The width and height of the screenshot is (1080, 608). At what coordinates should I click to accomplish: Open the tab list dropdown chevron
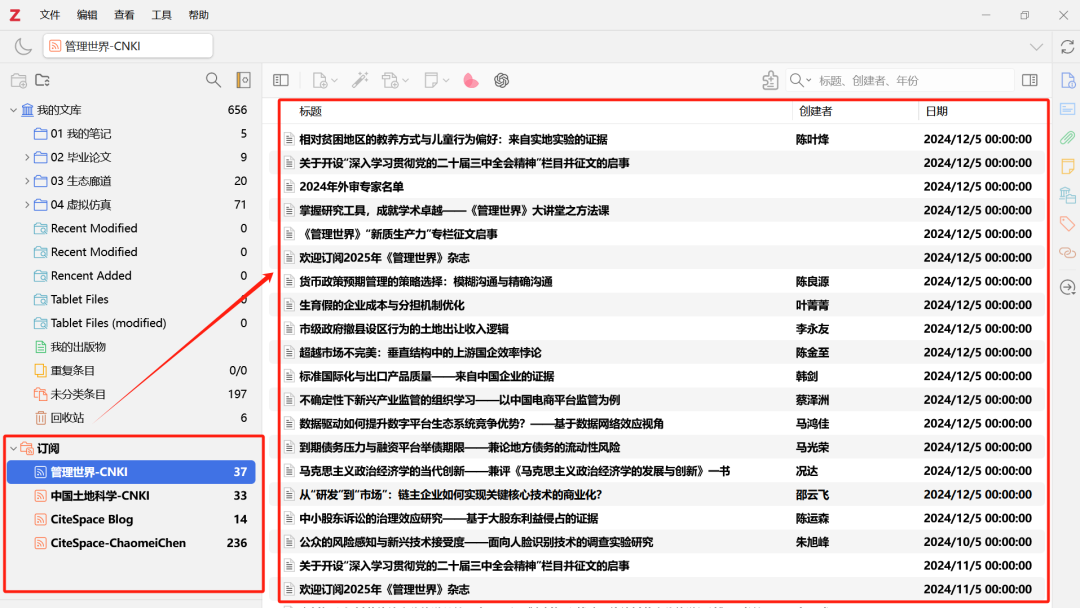tap(1037, 47)
